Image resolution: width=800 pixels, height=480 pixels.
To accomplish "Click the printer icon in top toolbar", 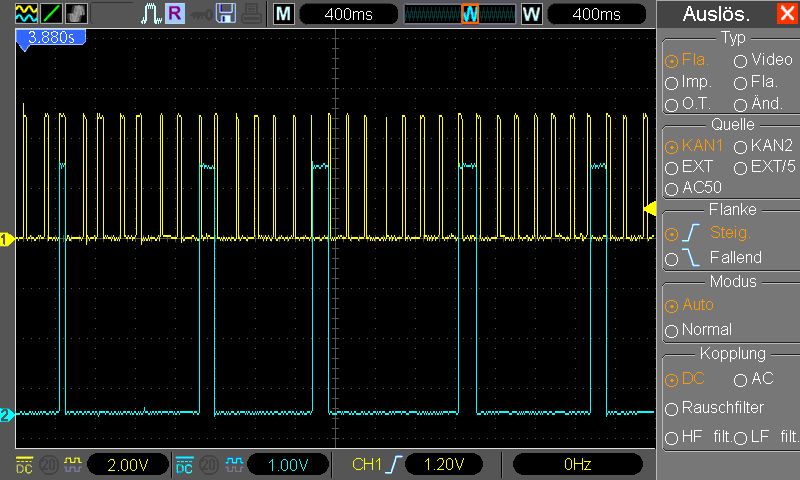I will pyautogui.click(x=252, y=14).
